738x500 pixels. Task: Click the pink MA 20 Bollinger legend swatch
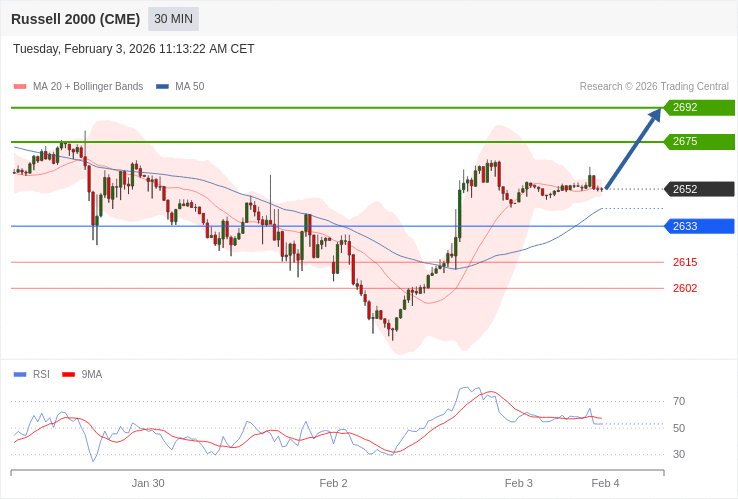[x=20, y=87]
